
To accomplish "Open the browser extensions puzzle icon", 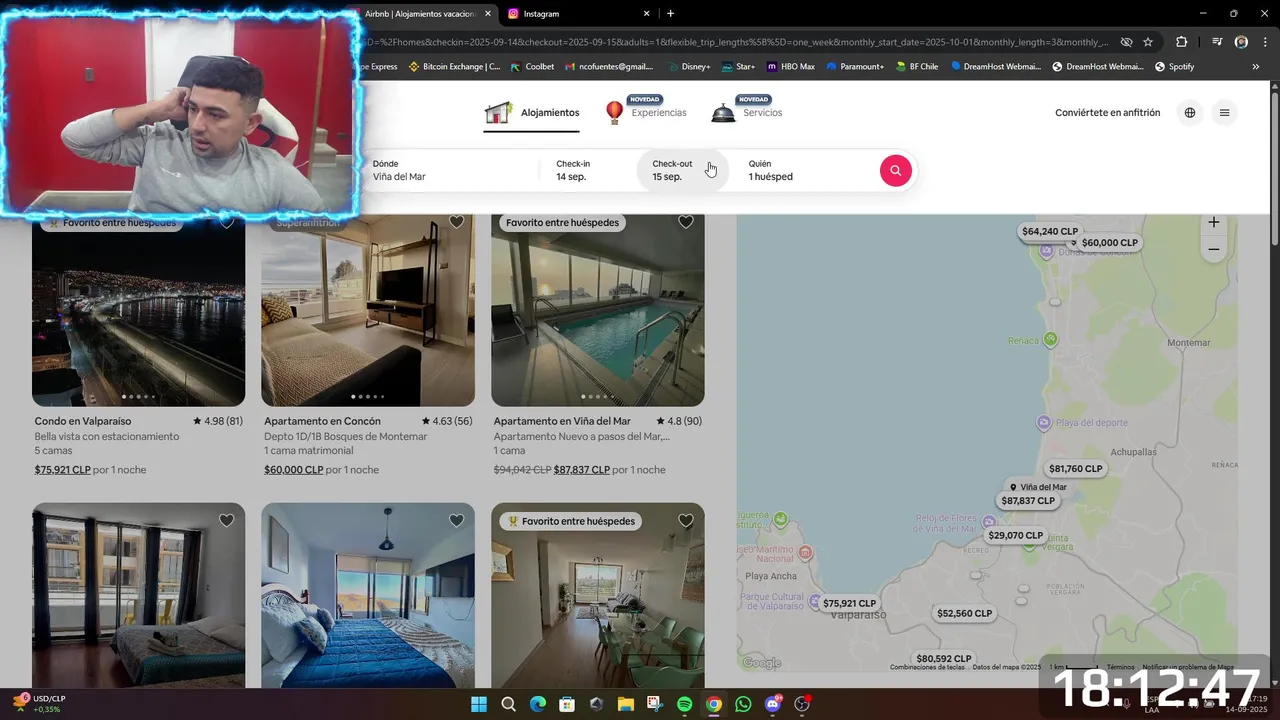I will [1182, 42].
